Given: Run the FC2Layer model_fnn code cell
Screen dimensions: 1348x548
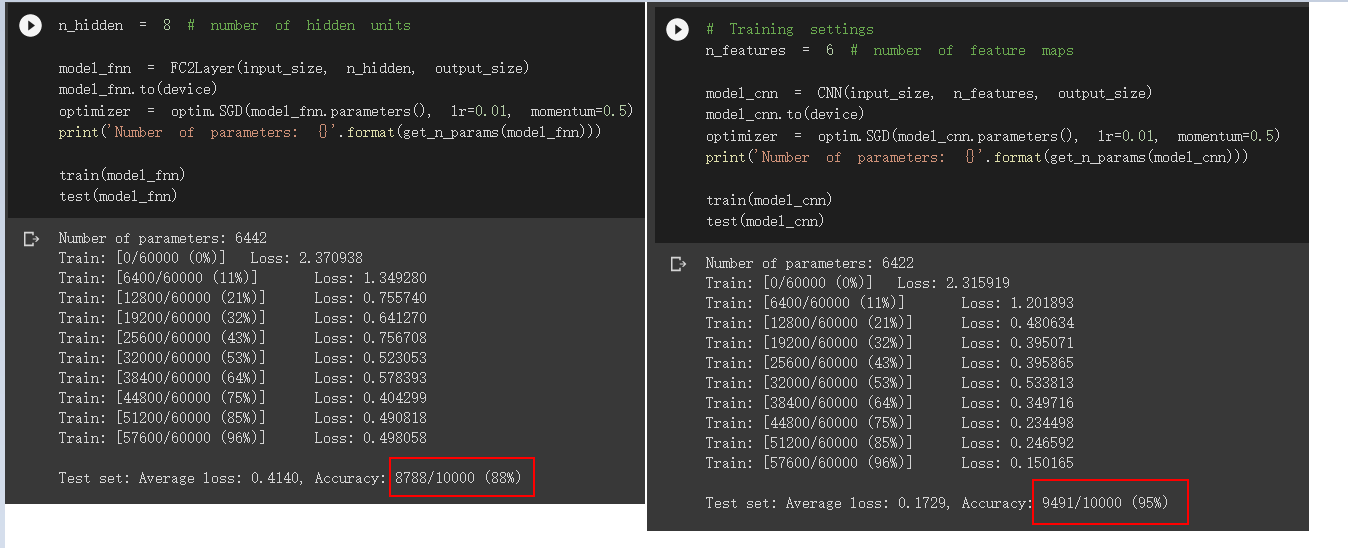Looking at the screenshot, I should click(x=31, y=26).
